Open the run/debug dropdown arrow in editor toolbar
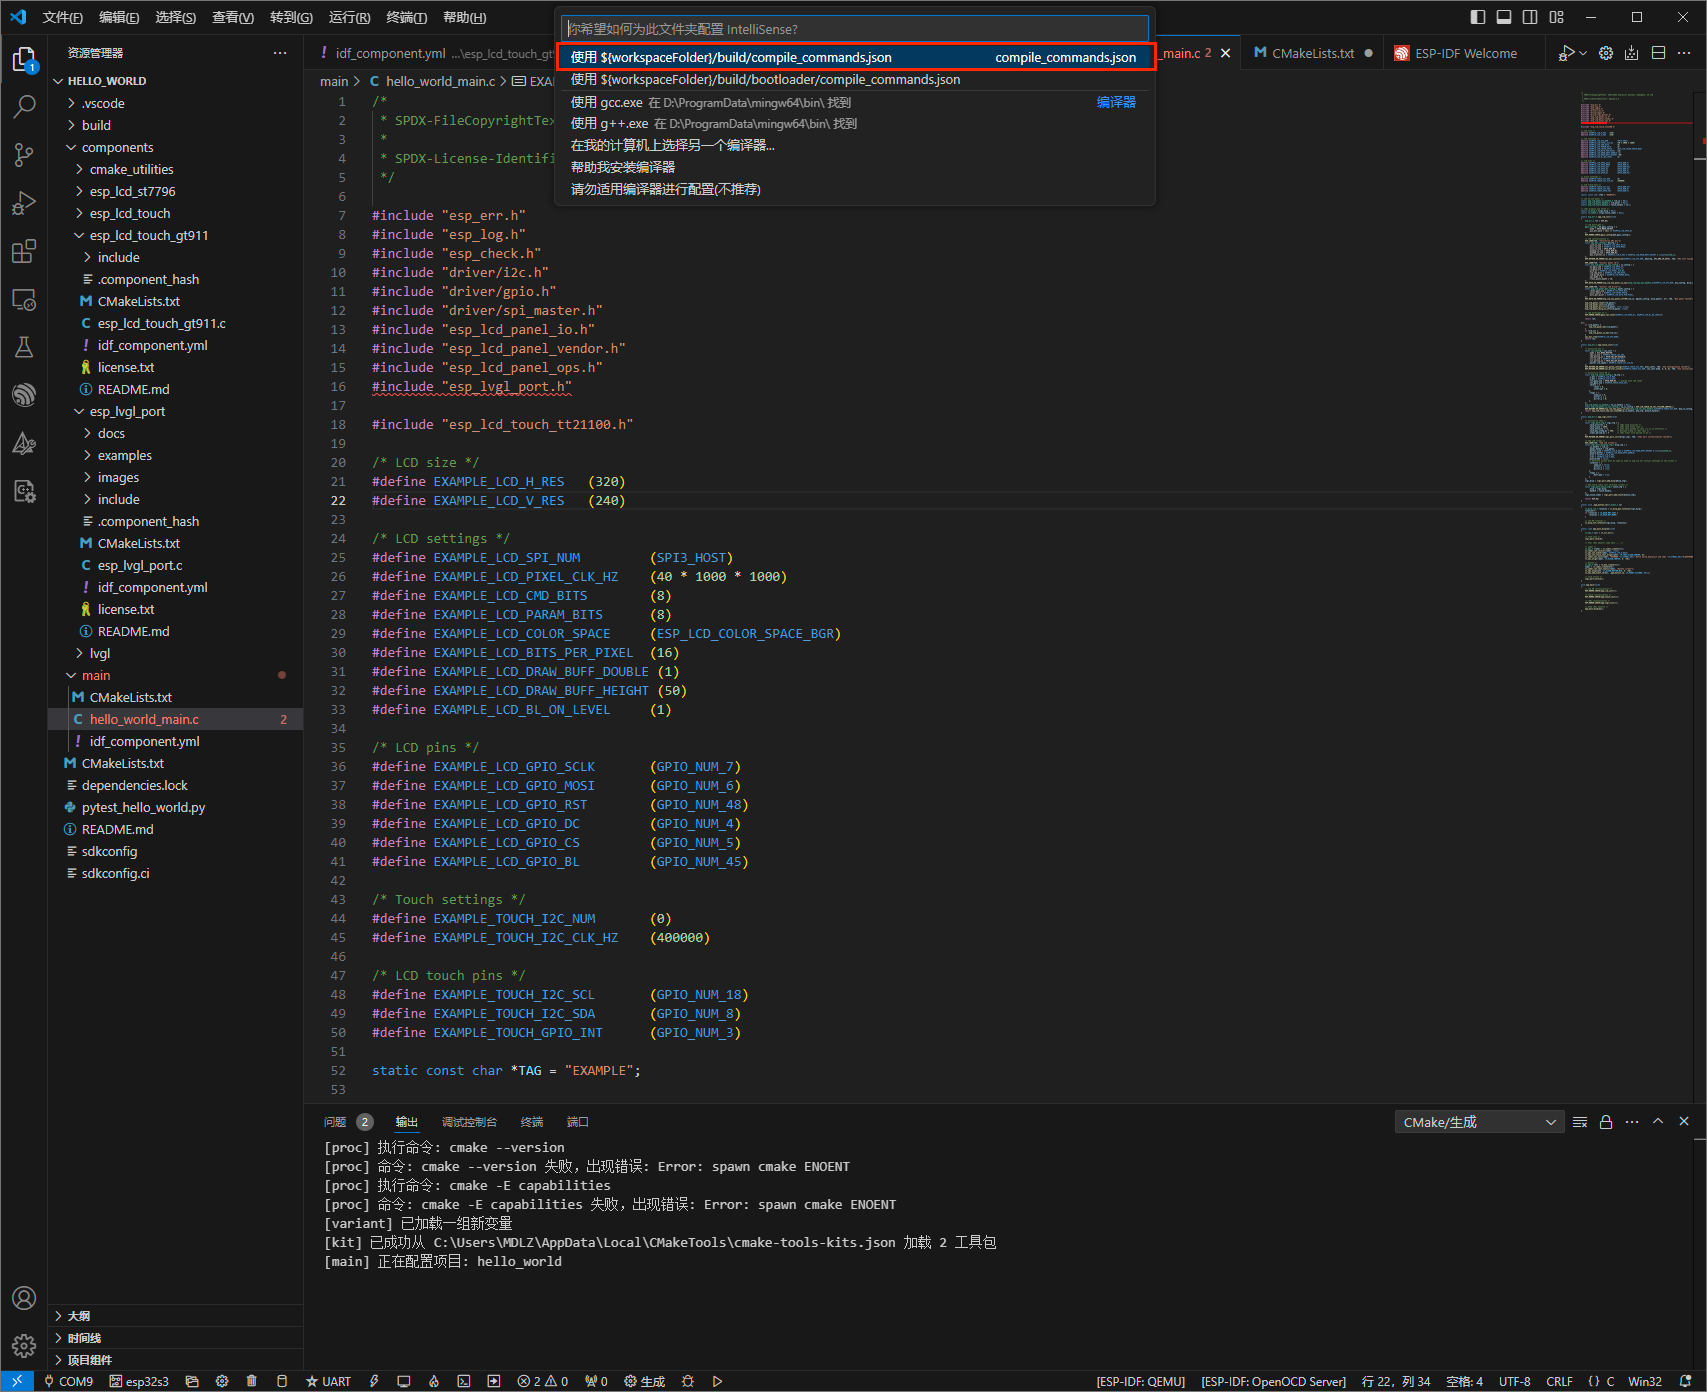 coord(1583,53)
